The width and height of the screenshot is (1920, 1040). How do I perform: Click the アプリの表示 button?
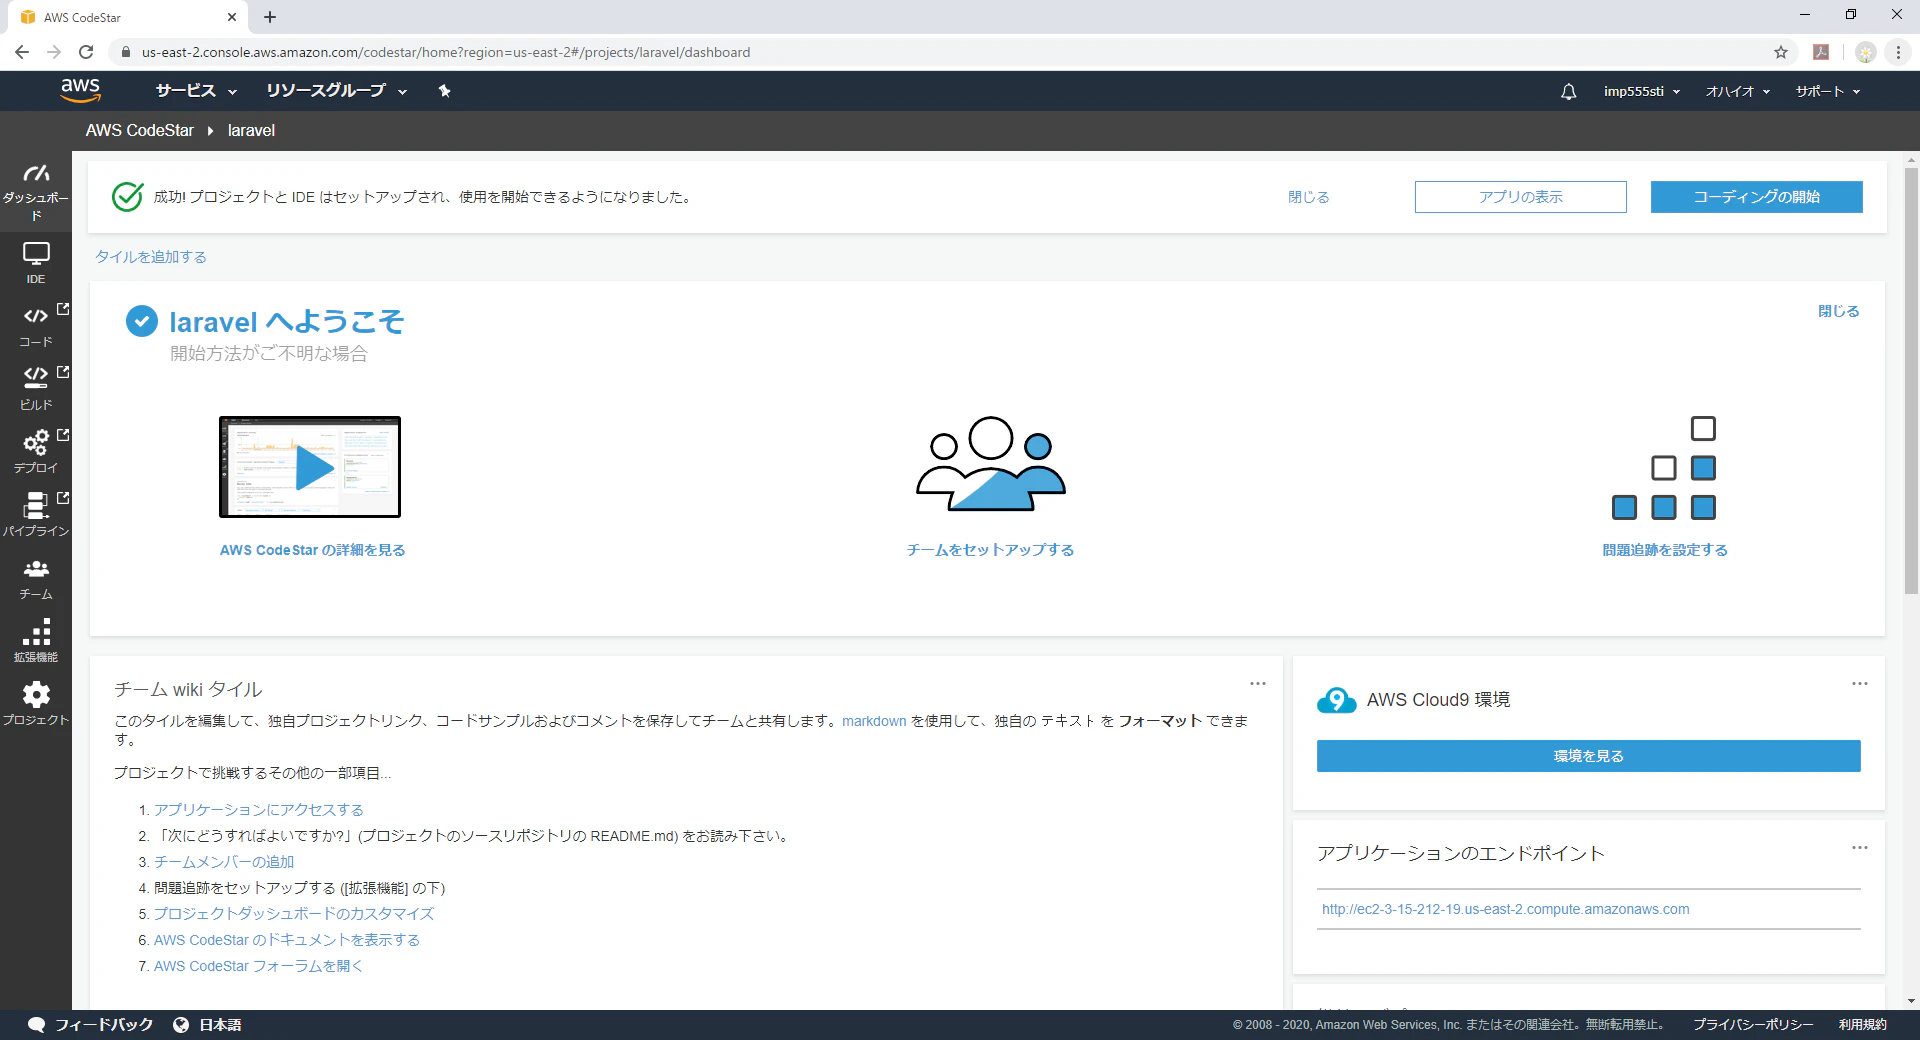click(x=1520, y=197)
